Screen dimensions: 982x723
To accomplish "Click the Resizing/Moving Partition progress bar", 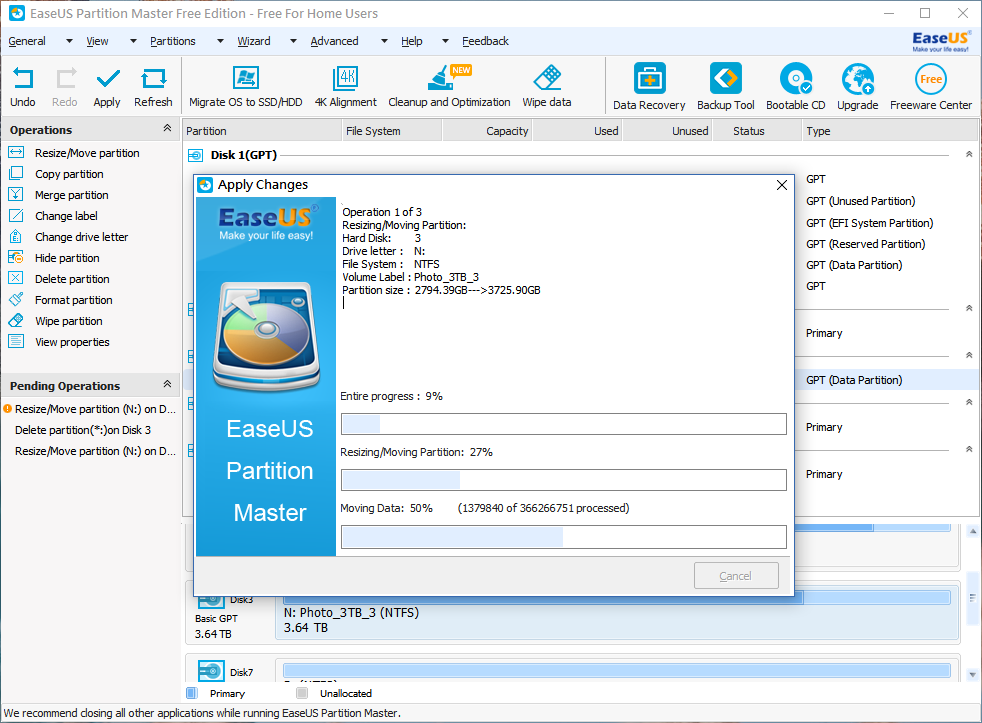I will tap(564, 480).
